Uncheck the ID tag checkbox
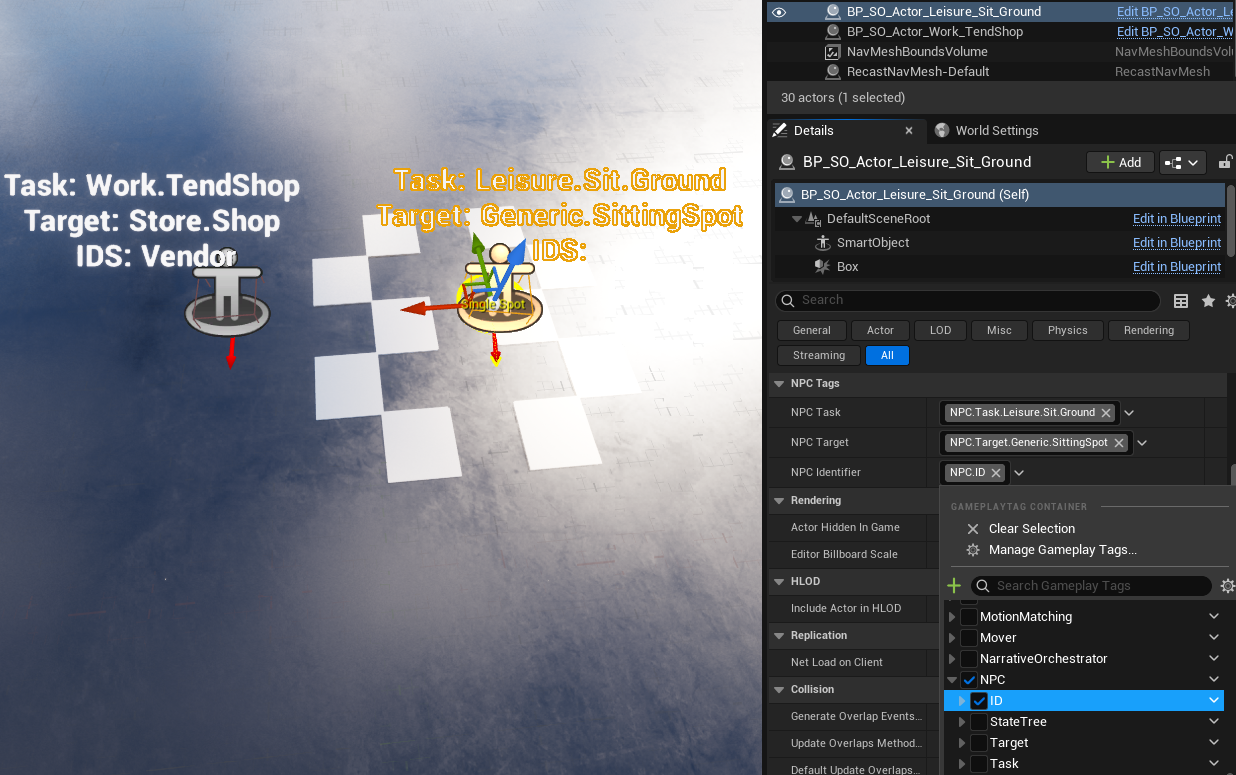Screen dimensions: 1236x775 [979, 701]
